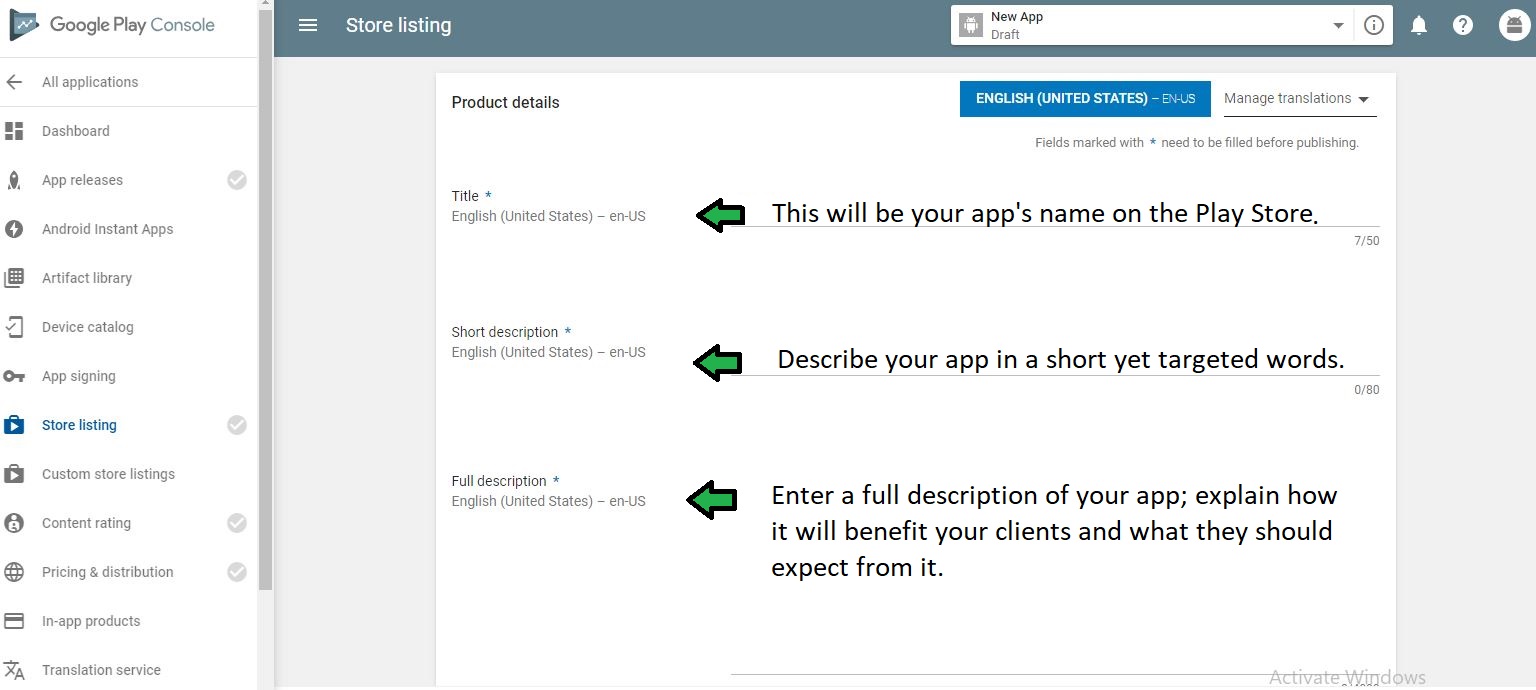
Task: Click into the Full description text area
Action: click(1055, 575)
